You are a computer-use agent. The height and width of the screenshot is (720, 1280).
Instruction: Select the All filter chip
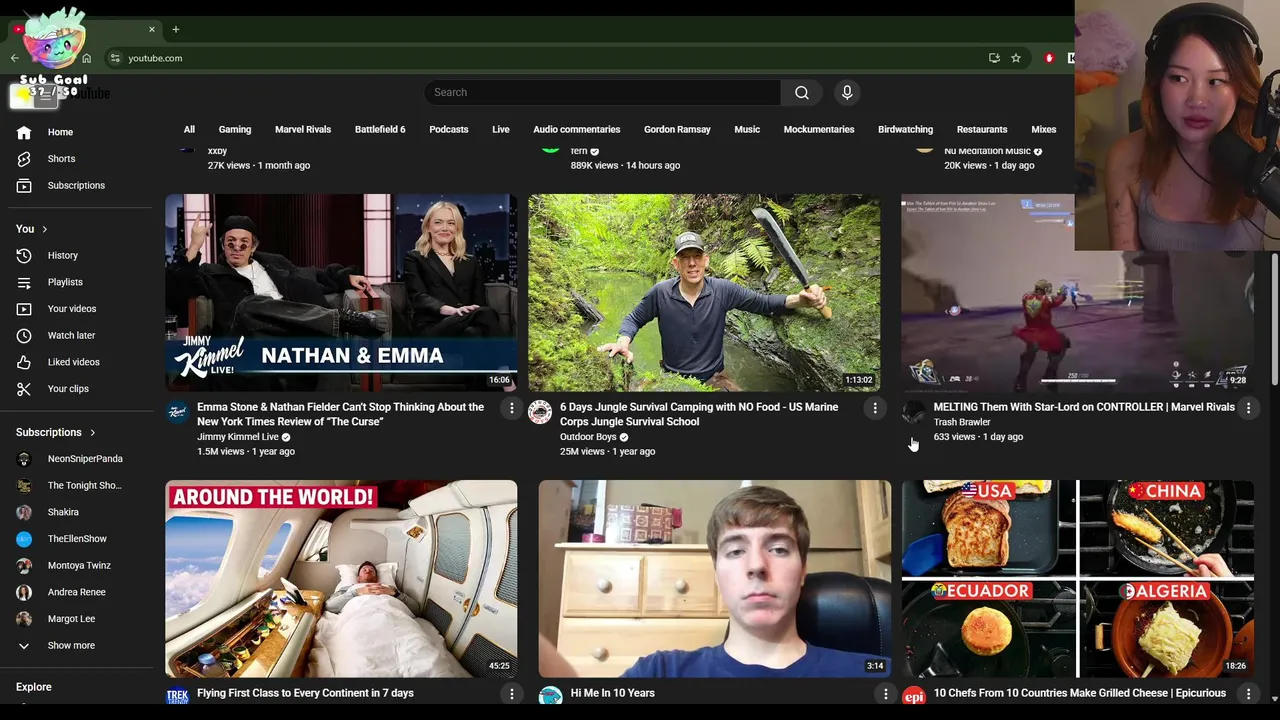click(x=189, y=129)
